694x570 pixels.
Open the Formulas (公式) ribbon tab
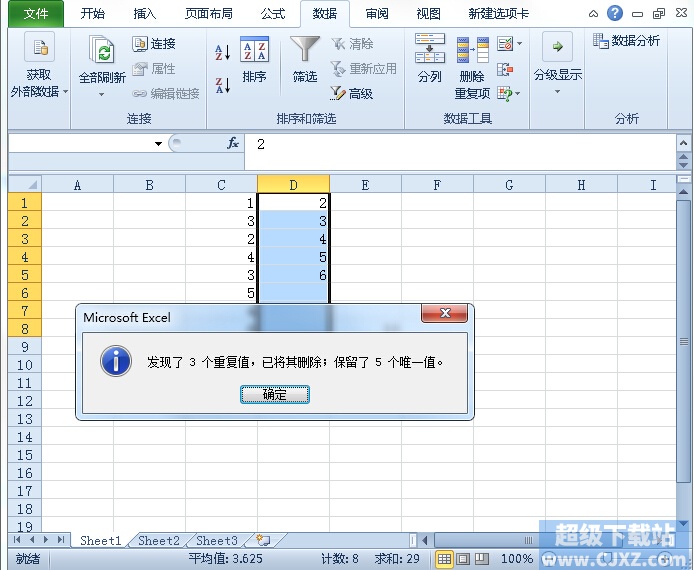(x=273, y=14)
